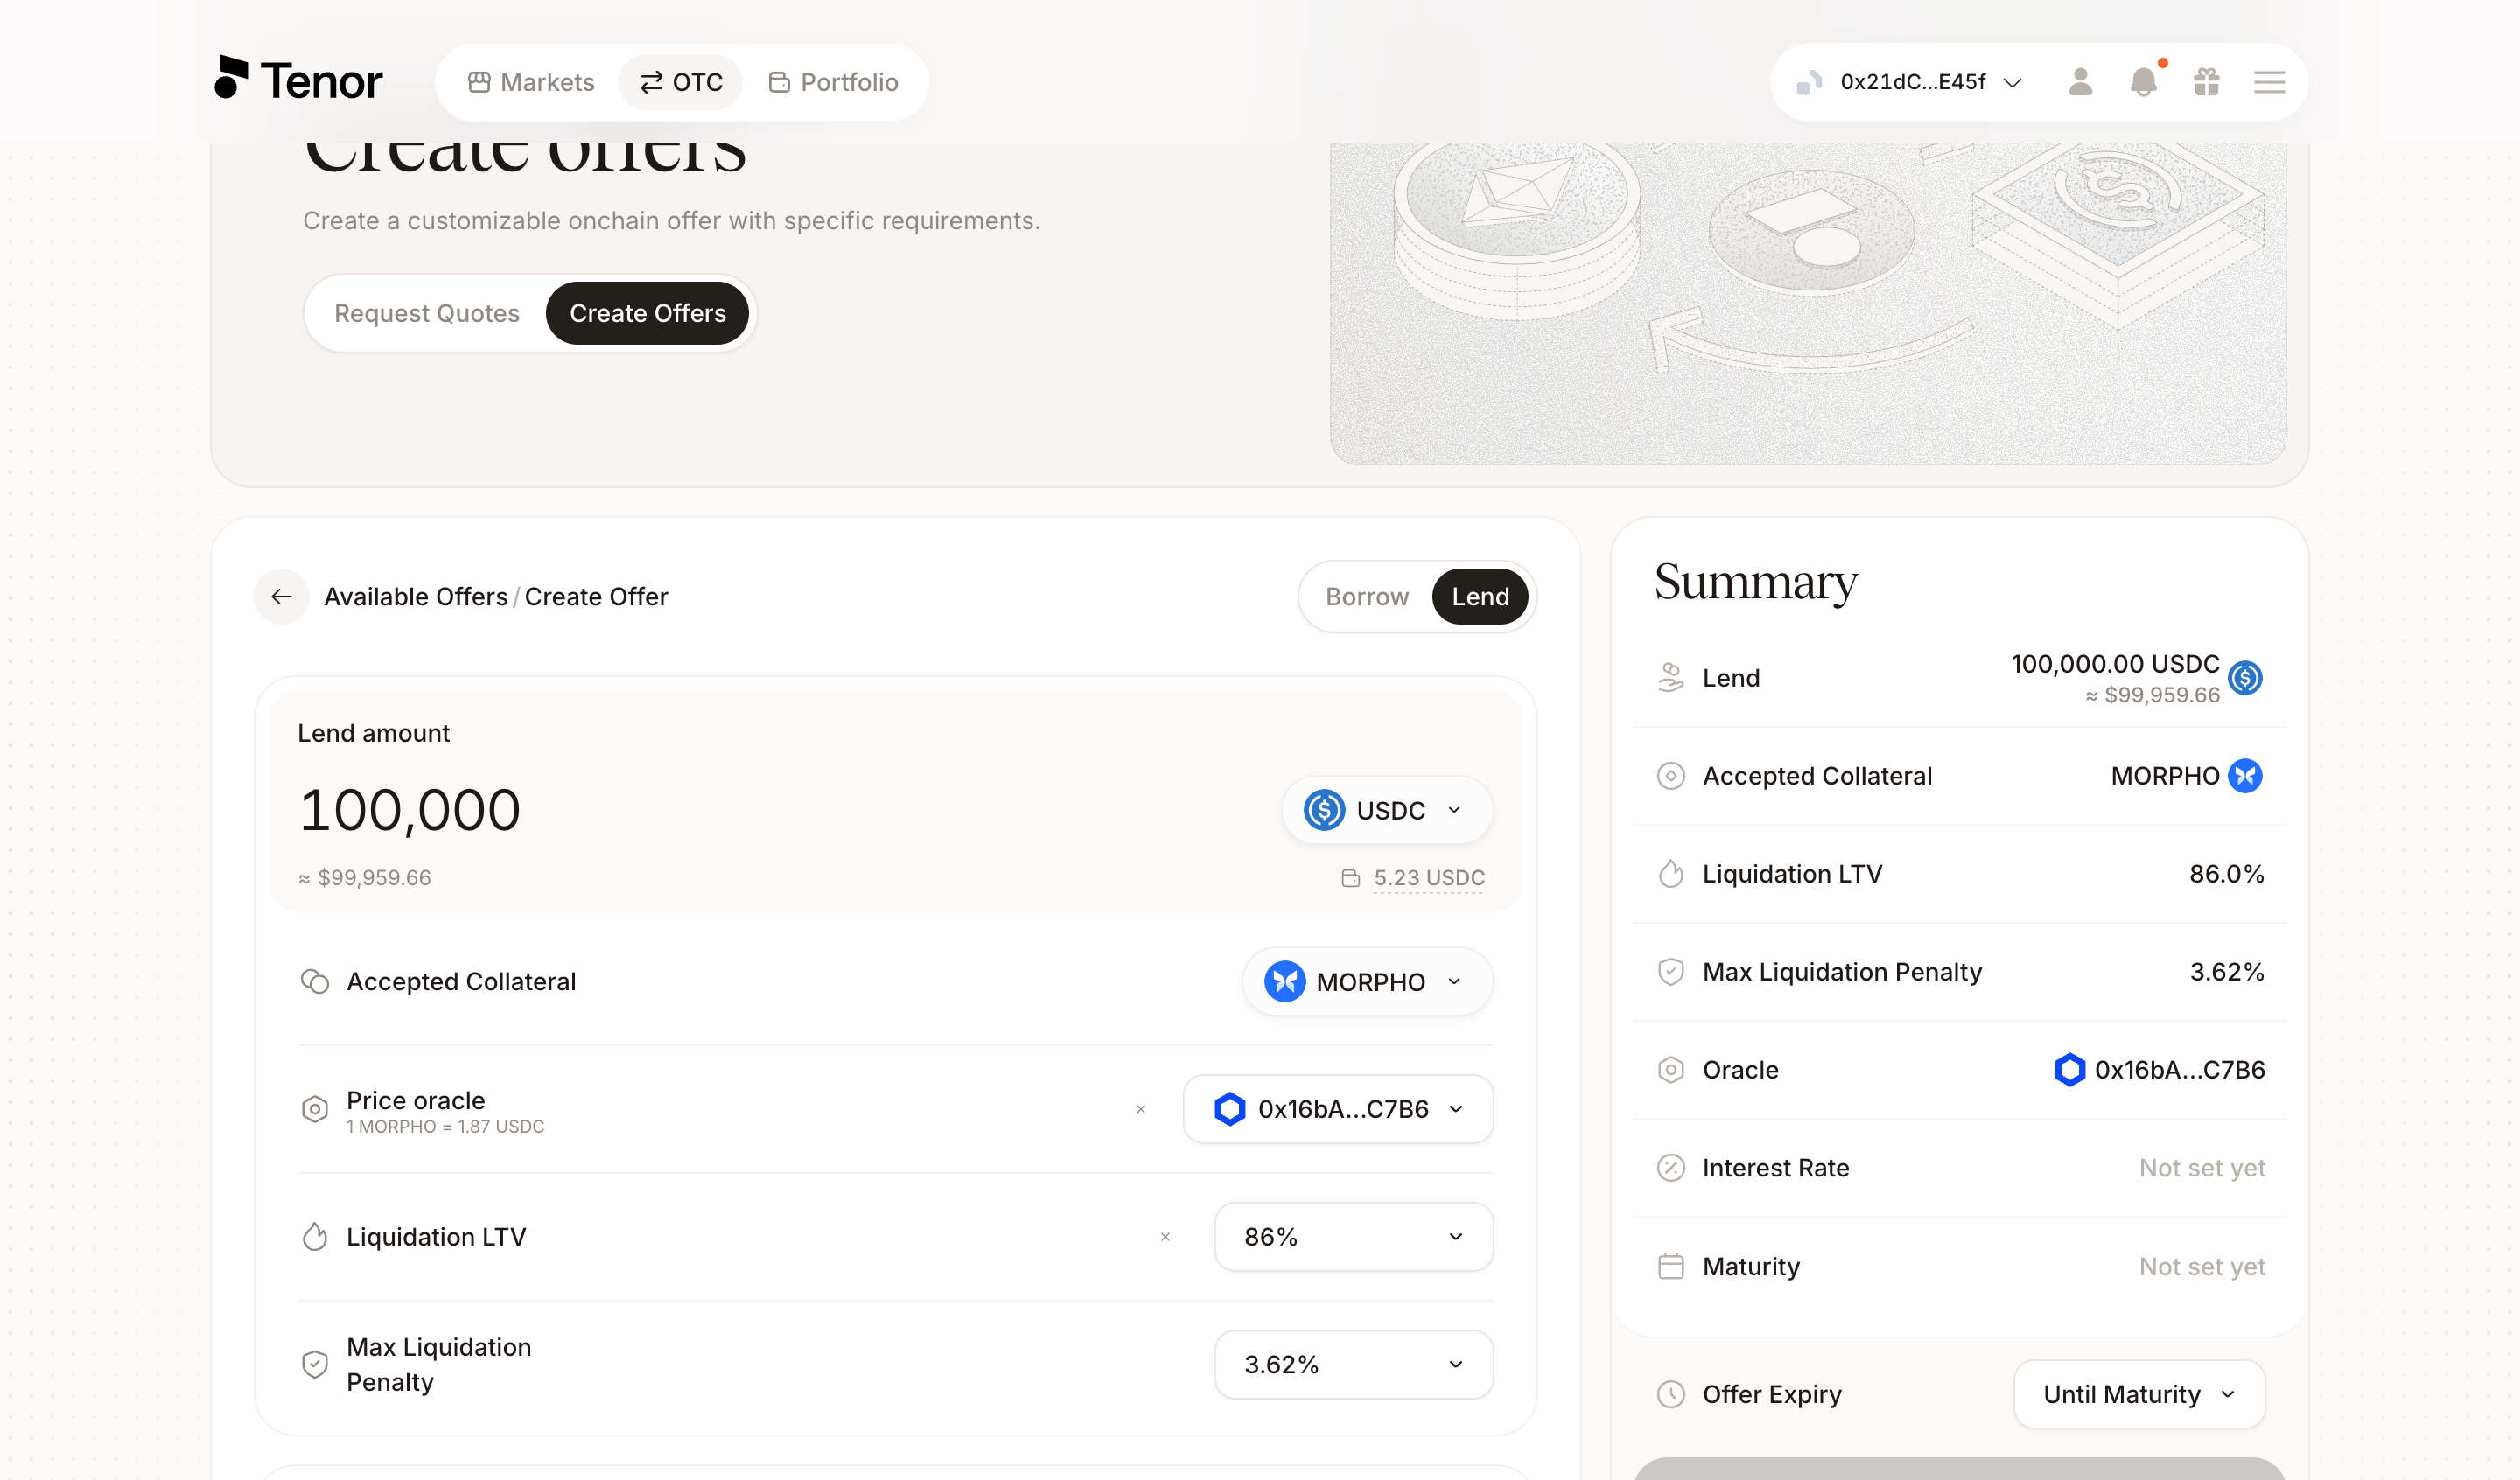Open the 0x21dC...E45f wallet menu
The height and width of the screenshot is (1480, 2520).
pyautogui.click(x=1910, y=82)
